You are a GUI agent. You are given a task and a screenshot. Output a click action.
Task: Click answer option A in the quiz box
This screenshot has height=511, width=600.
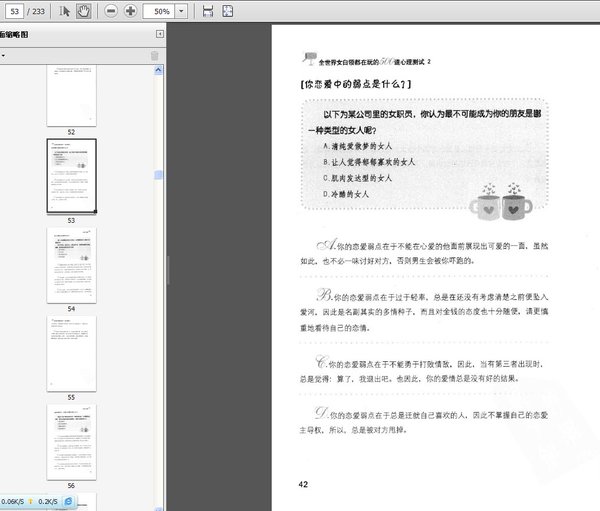(x=357, y=146)
